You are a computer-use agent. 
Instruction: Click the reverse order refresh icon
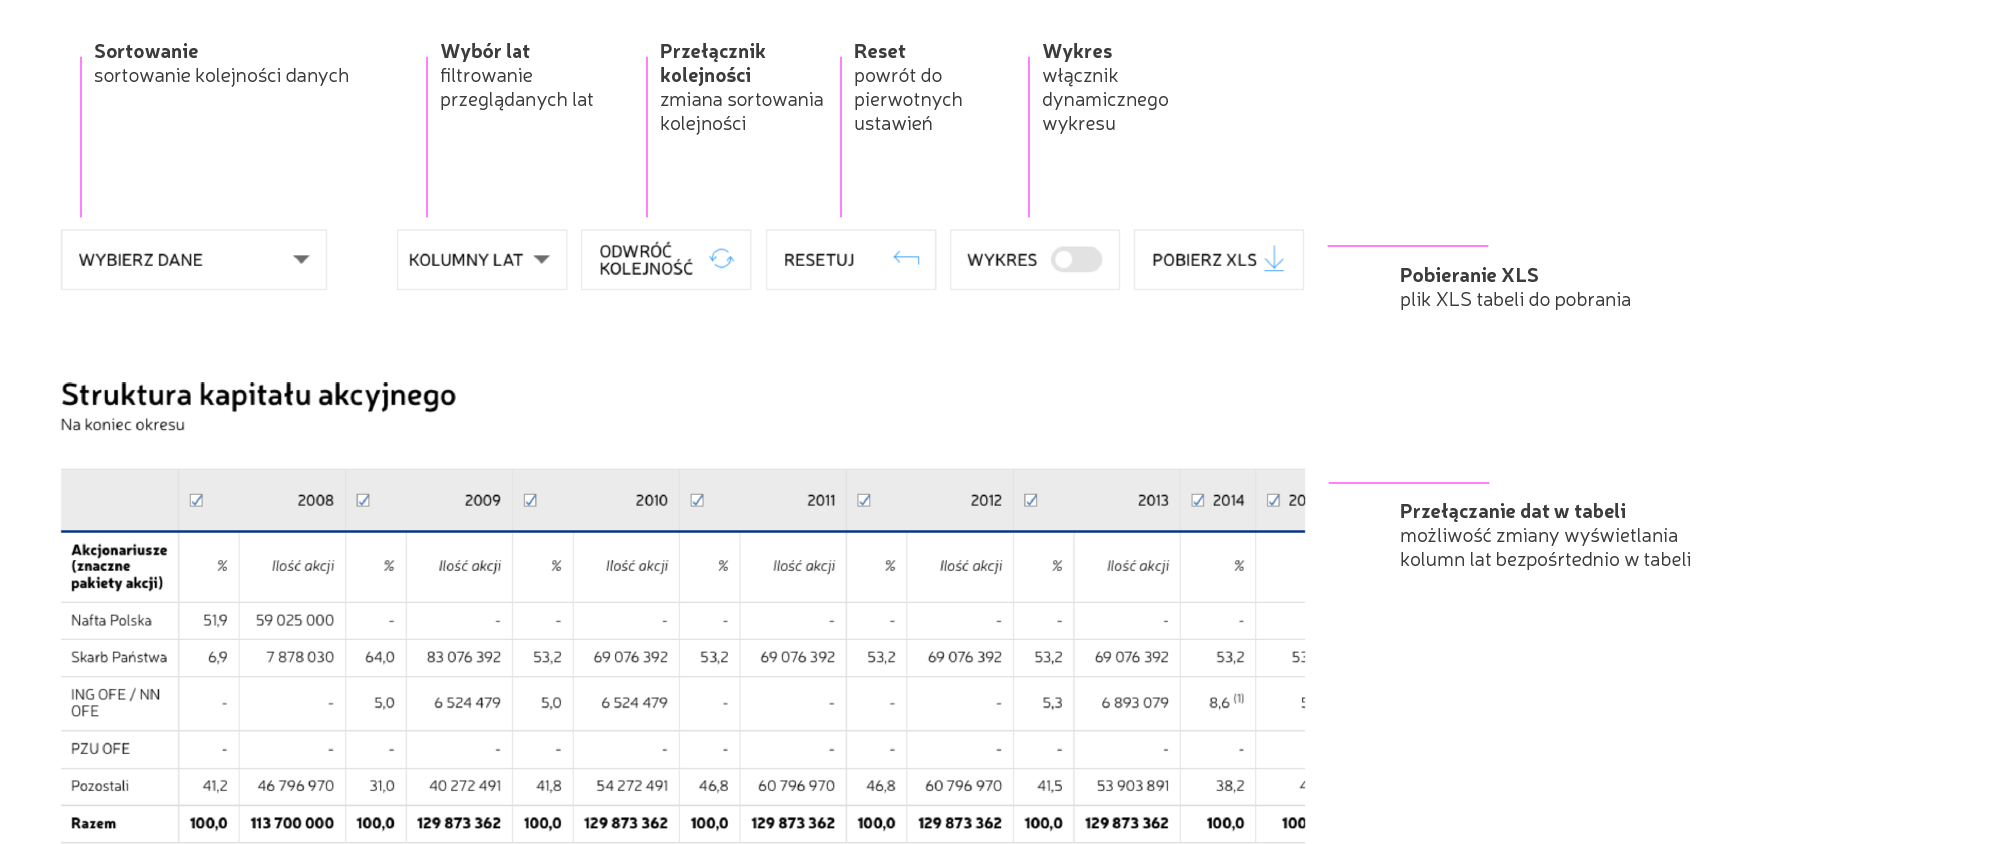tap(721, 259)
